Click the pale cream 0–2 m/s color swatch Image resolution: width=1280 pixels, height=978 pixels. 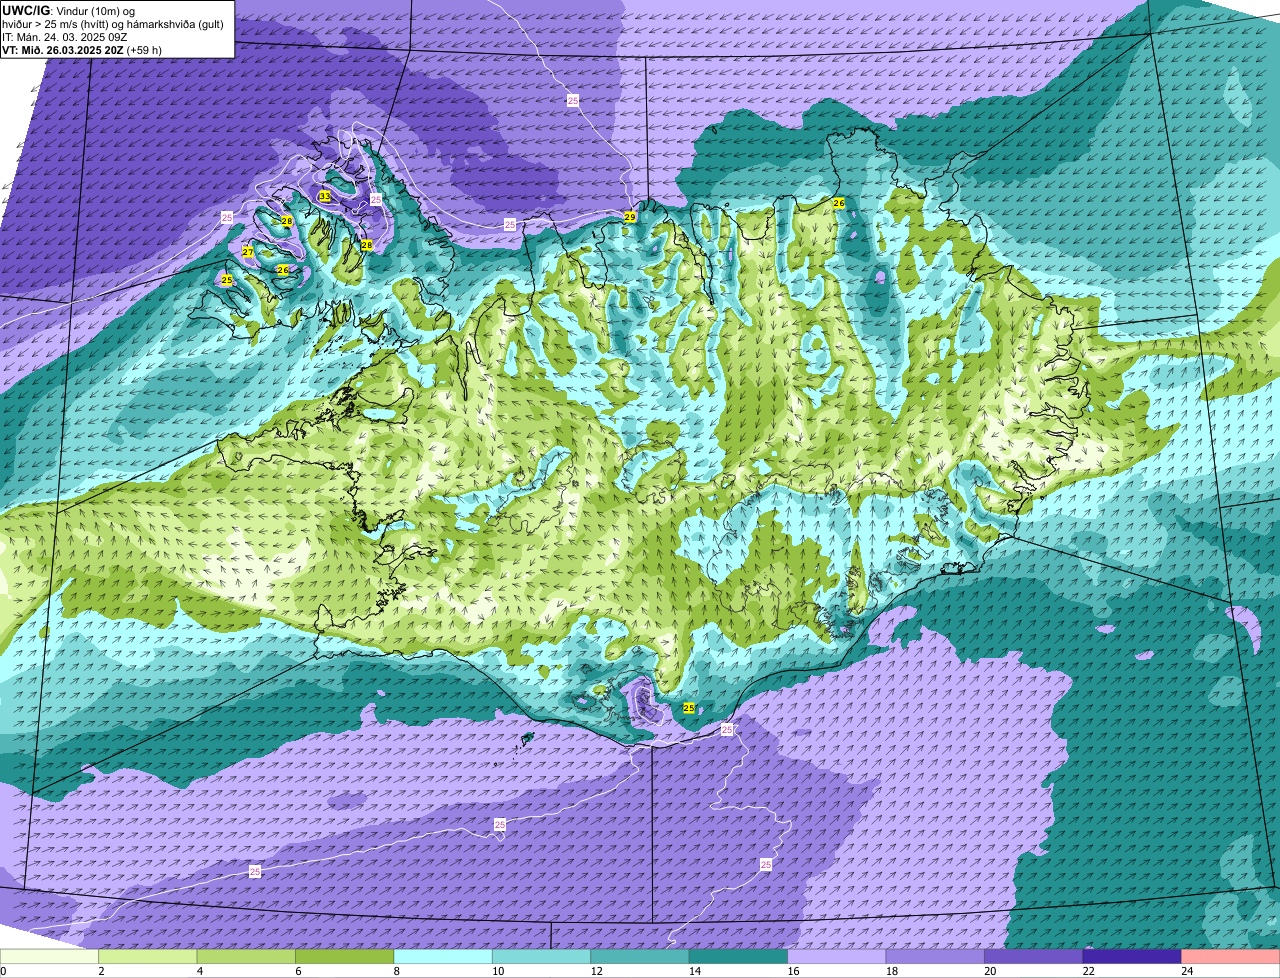pyautogui.click(x=49, y=956)
